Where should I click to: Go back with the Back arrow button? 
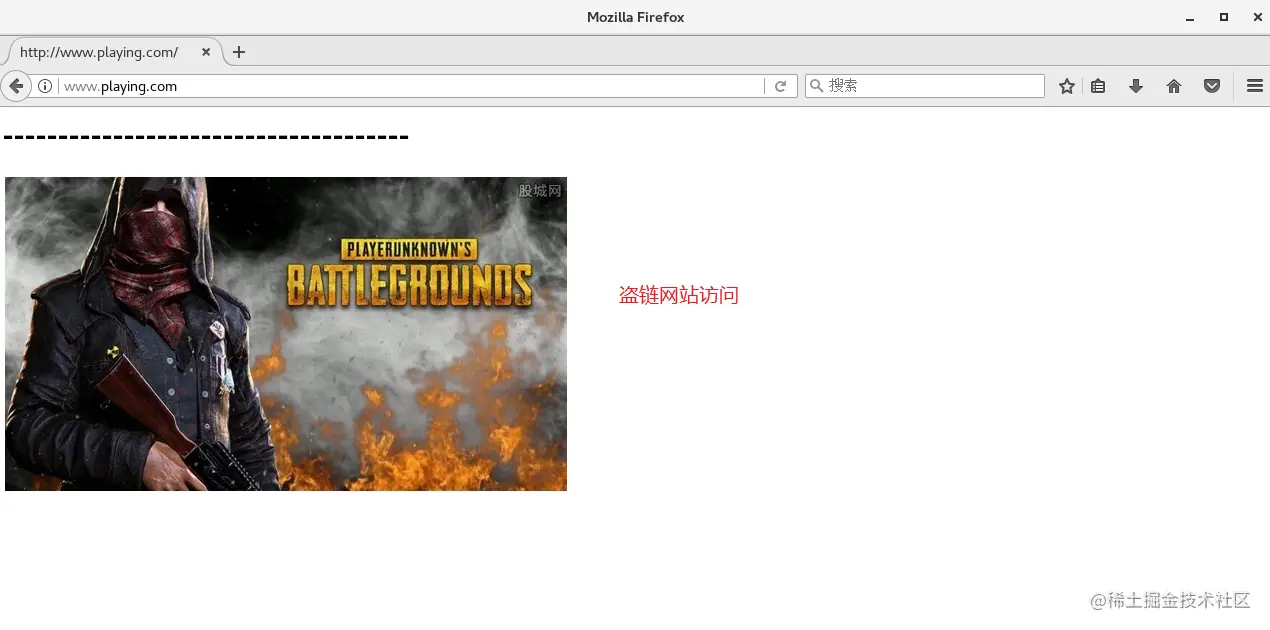pos(16,86)
